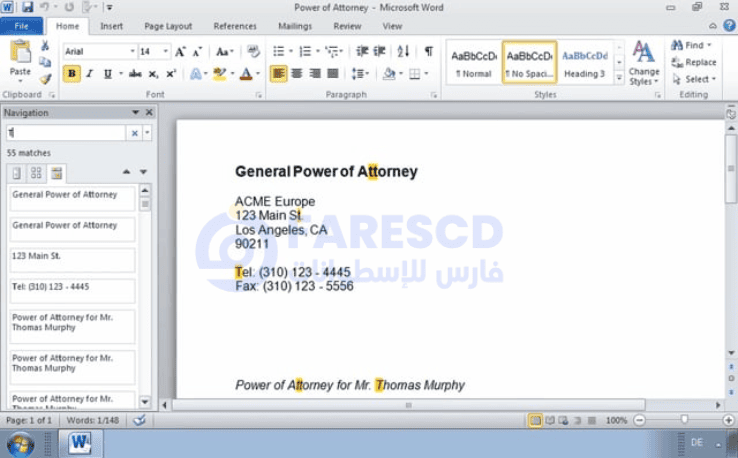Switch to the Review tab
This screenshot has height=458, width=738.
(347, 26)
